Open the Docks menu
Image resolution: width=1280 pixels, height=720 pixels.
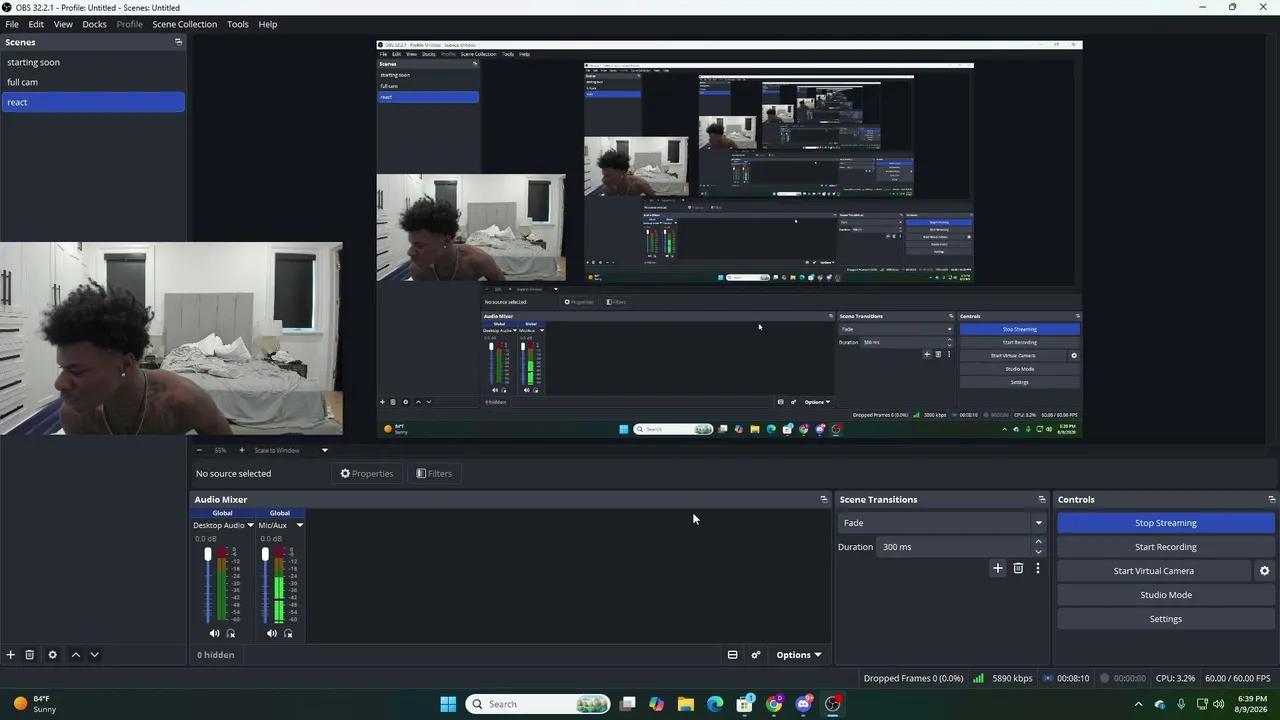(x=94, y=24)
